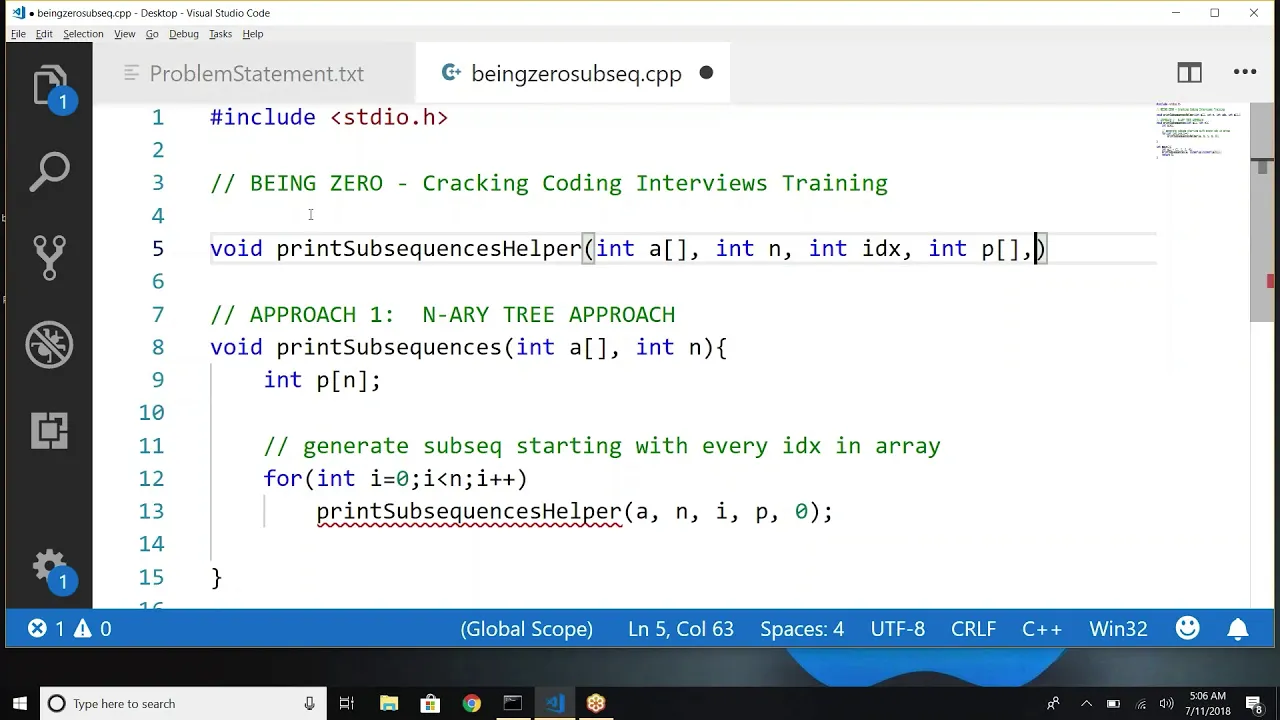Change the Win32 configuration
The height and width of the screenshot is (720, 1280).
tap(1118, 629)
